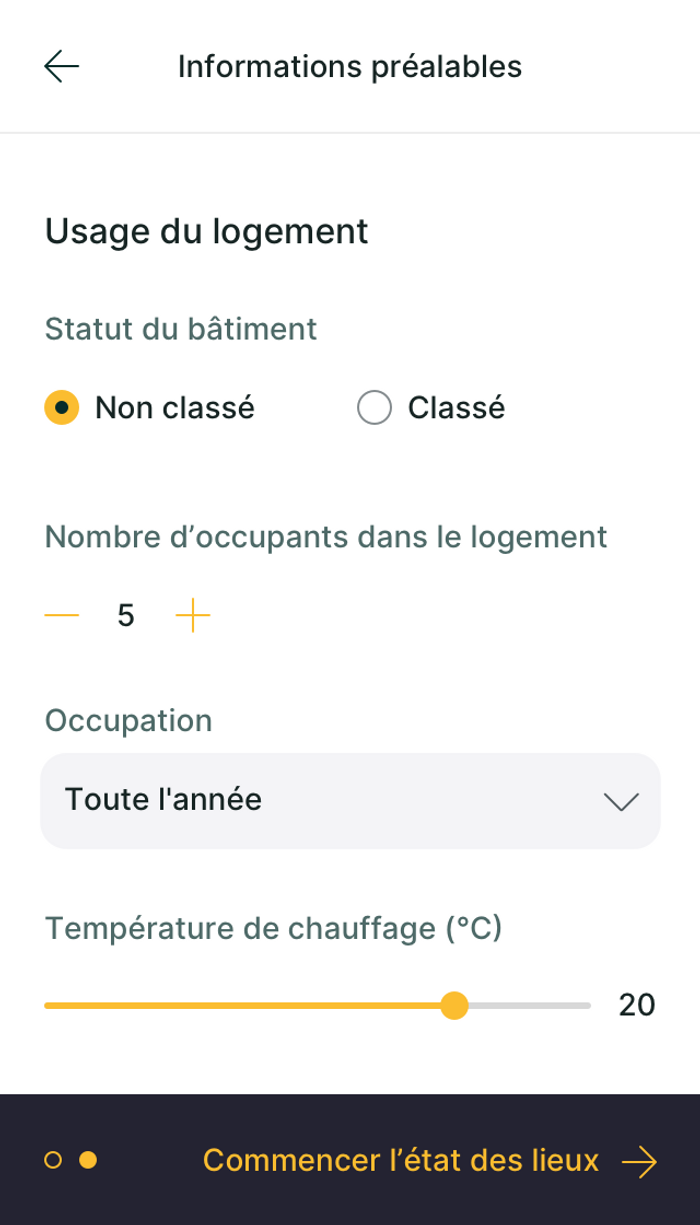Image resolution: width=700 pixels, height=1225 pixels.
Task: Open the Occupation dropdown chevron
Action: pyautogui.click(x=621, y=801)
